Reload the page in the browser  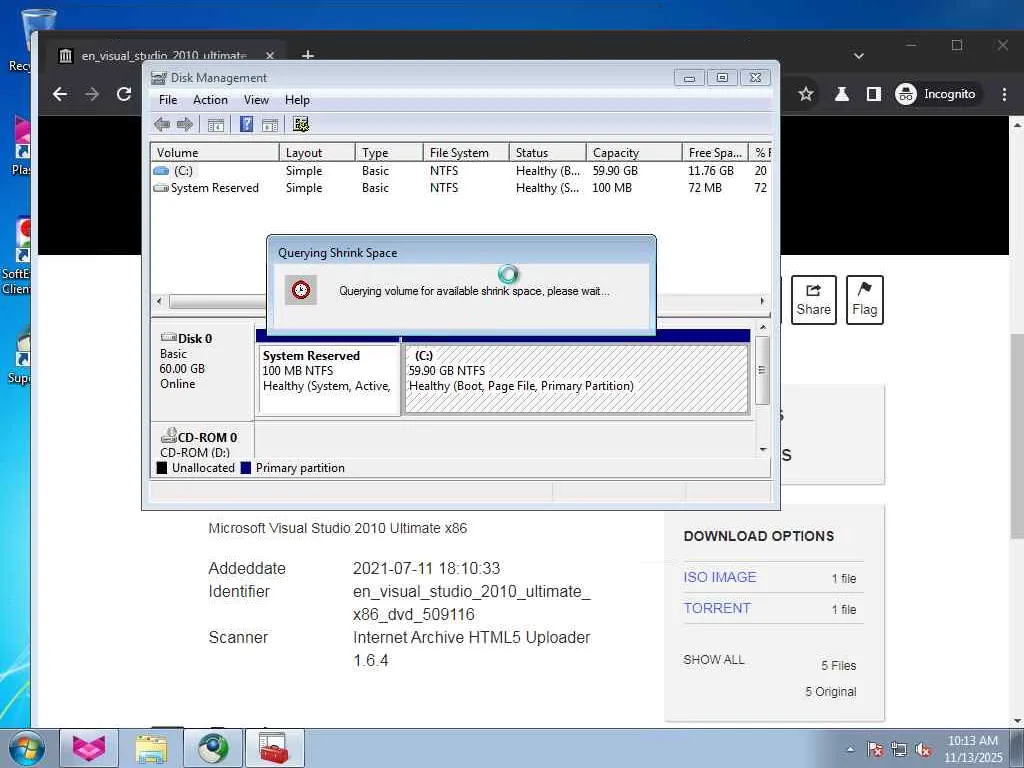pos(124,94)
